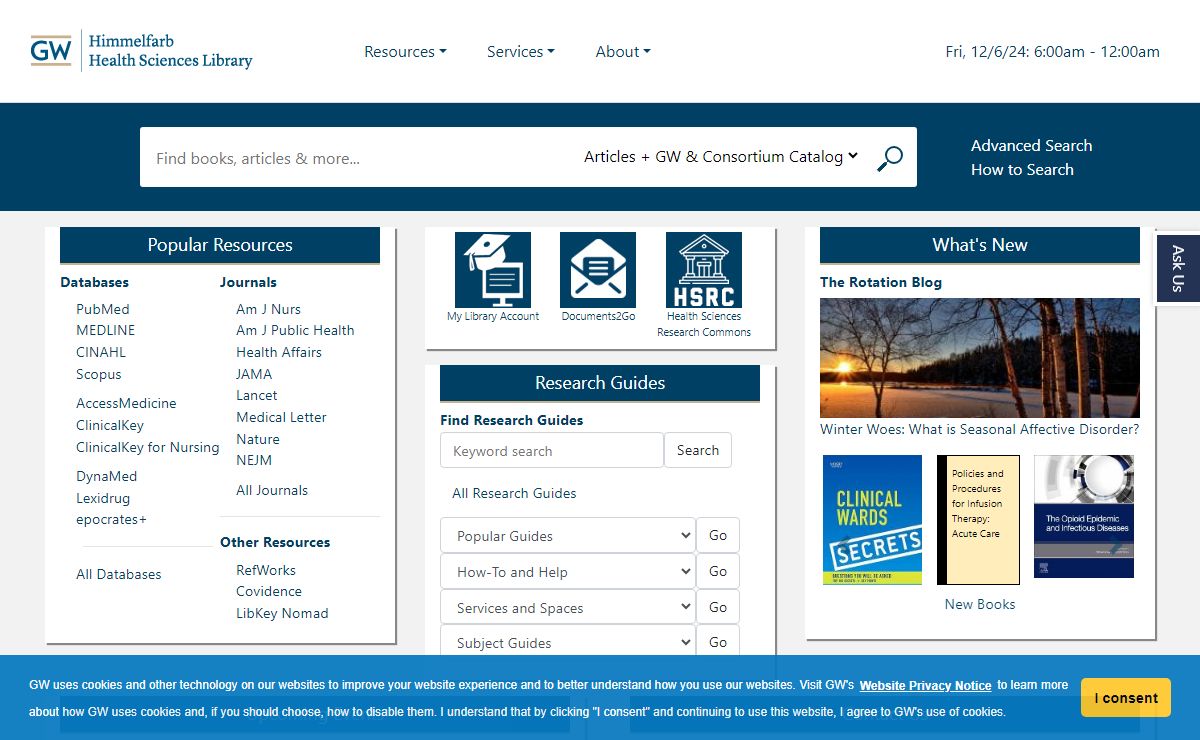Click the magnifying glass search icon
This screenshot has width=1200, height=740.
[x=889, y=158]
